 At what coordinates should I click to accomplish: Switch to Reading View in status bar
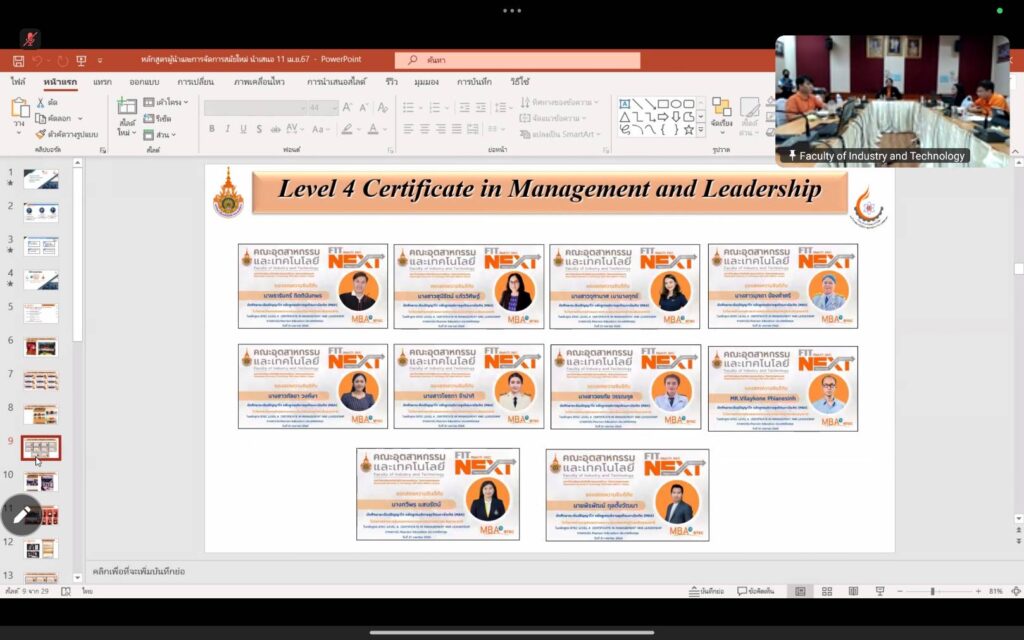coord(852,591)
